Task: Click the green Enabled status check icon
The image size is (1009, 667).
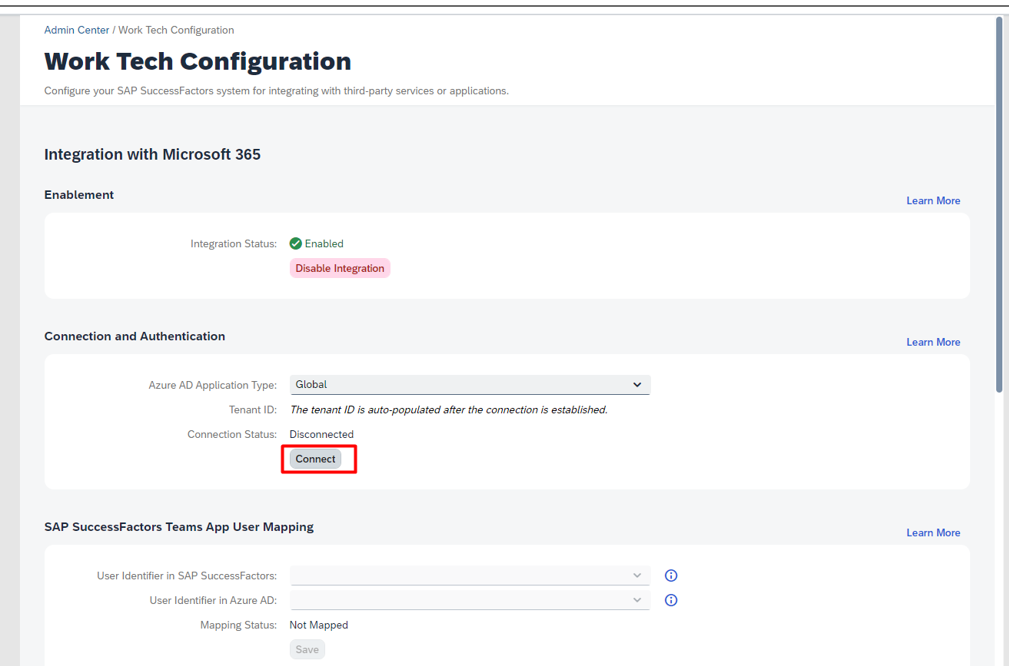Action: 295,244
